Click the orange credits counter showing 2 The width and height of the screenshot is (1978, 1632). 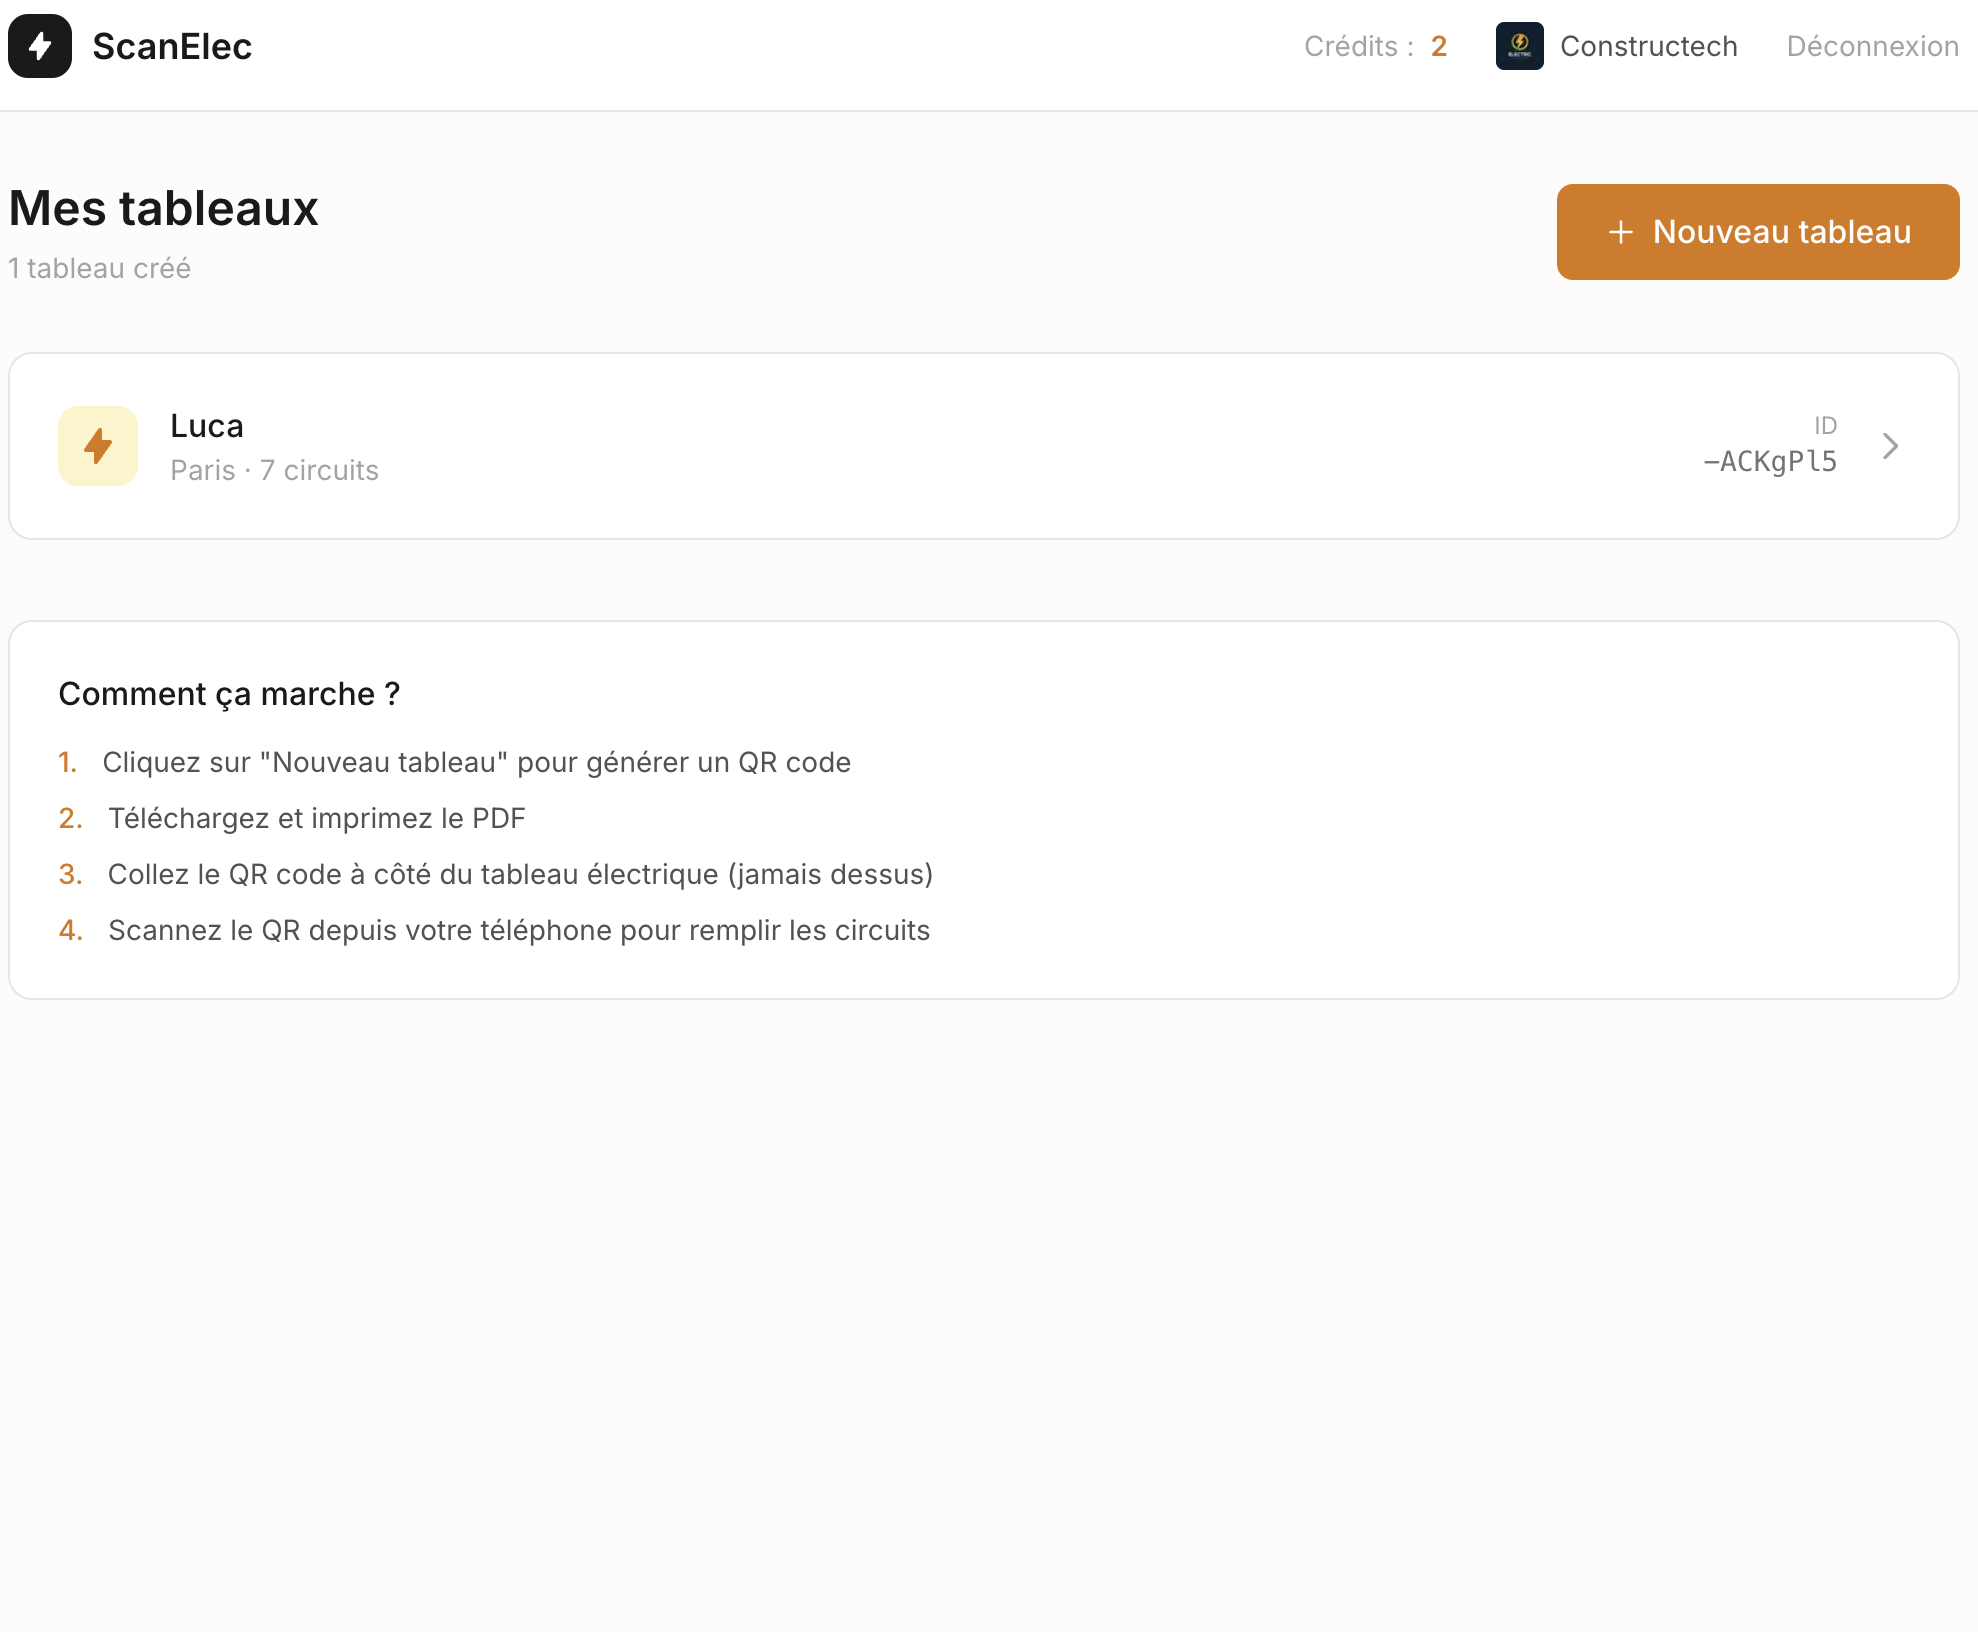coord(1437,46)
